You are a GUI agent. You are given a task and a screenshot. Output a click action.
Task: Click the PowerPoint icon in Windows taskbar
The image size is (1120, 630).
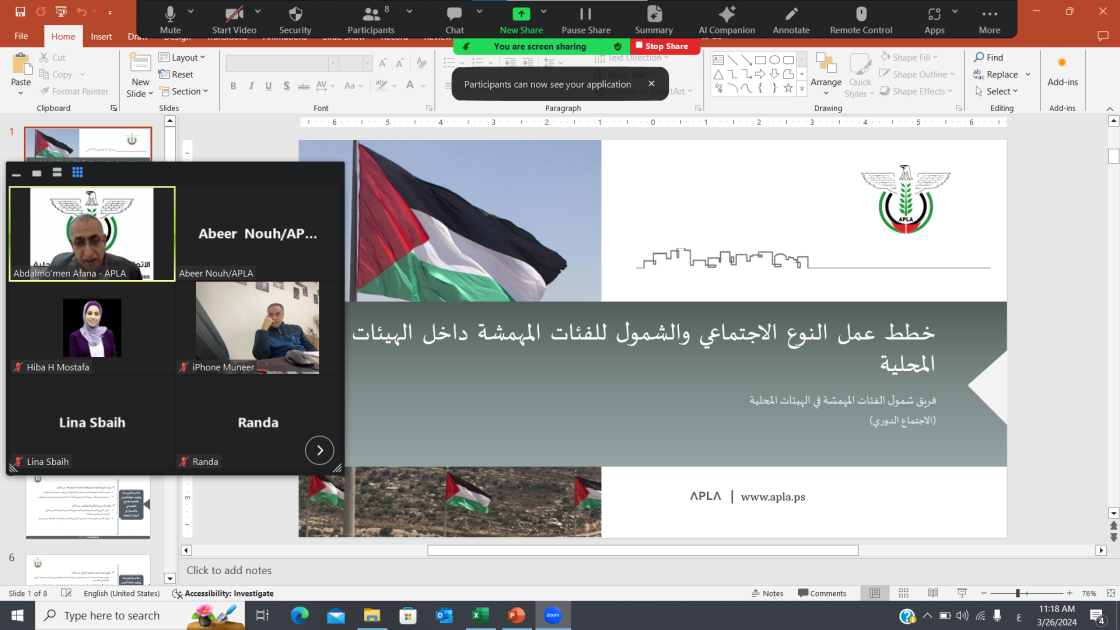click(516, 615)
